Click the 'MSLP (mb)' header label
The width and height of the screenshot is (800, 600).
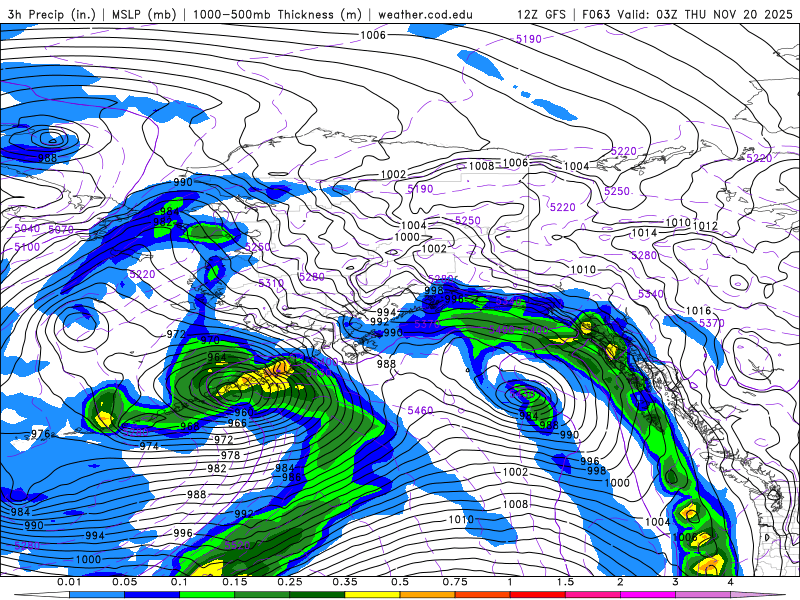(144, 14)
